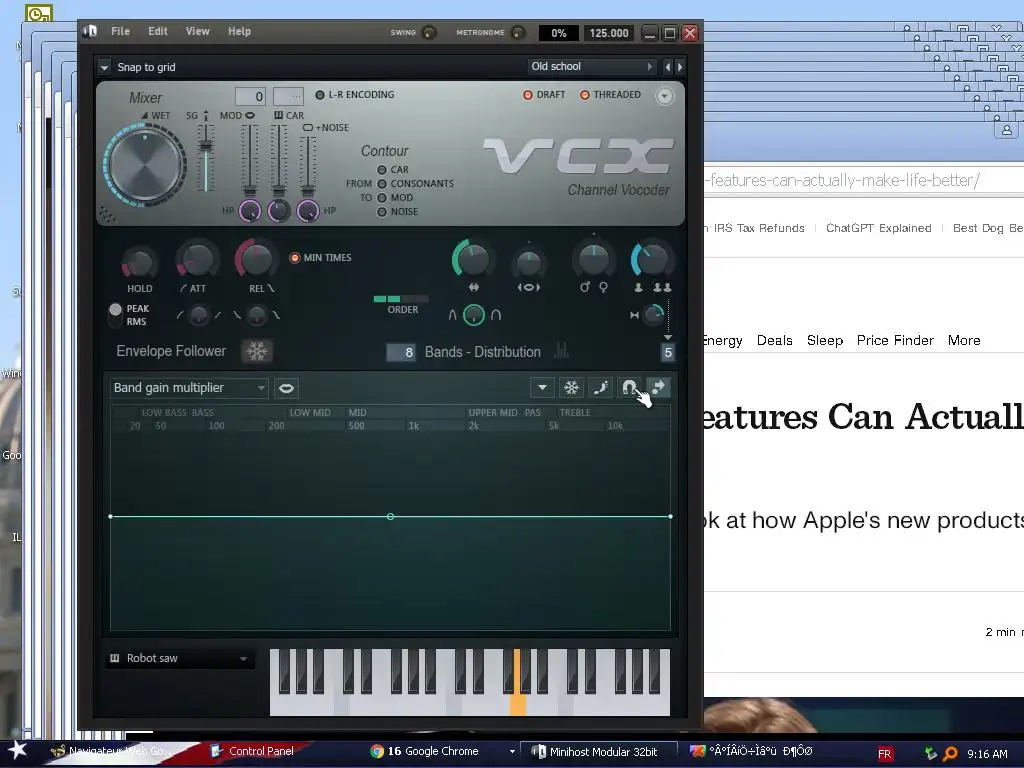Image resolution: width=1024 pixels, height=768 pixels.
Task: Click the Swing knob in title bar
Action: point(428,32)
